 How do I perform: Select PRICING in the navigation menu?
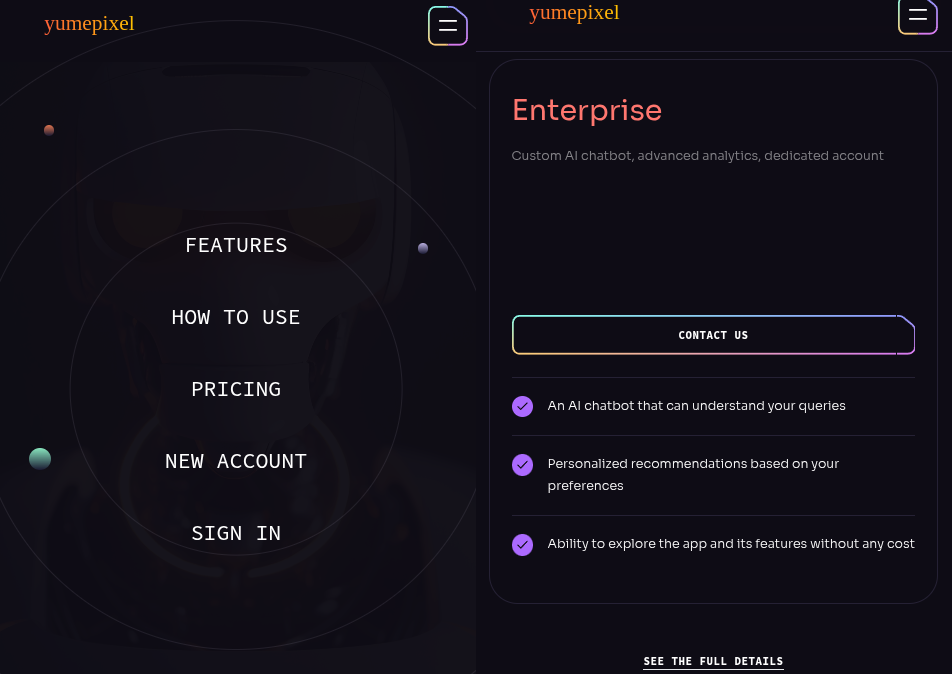236,389
